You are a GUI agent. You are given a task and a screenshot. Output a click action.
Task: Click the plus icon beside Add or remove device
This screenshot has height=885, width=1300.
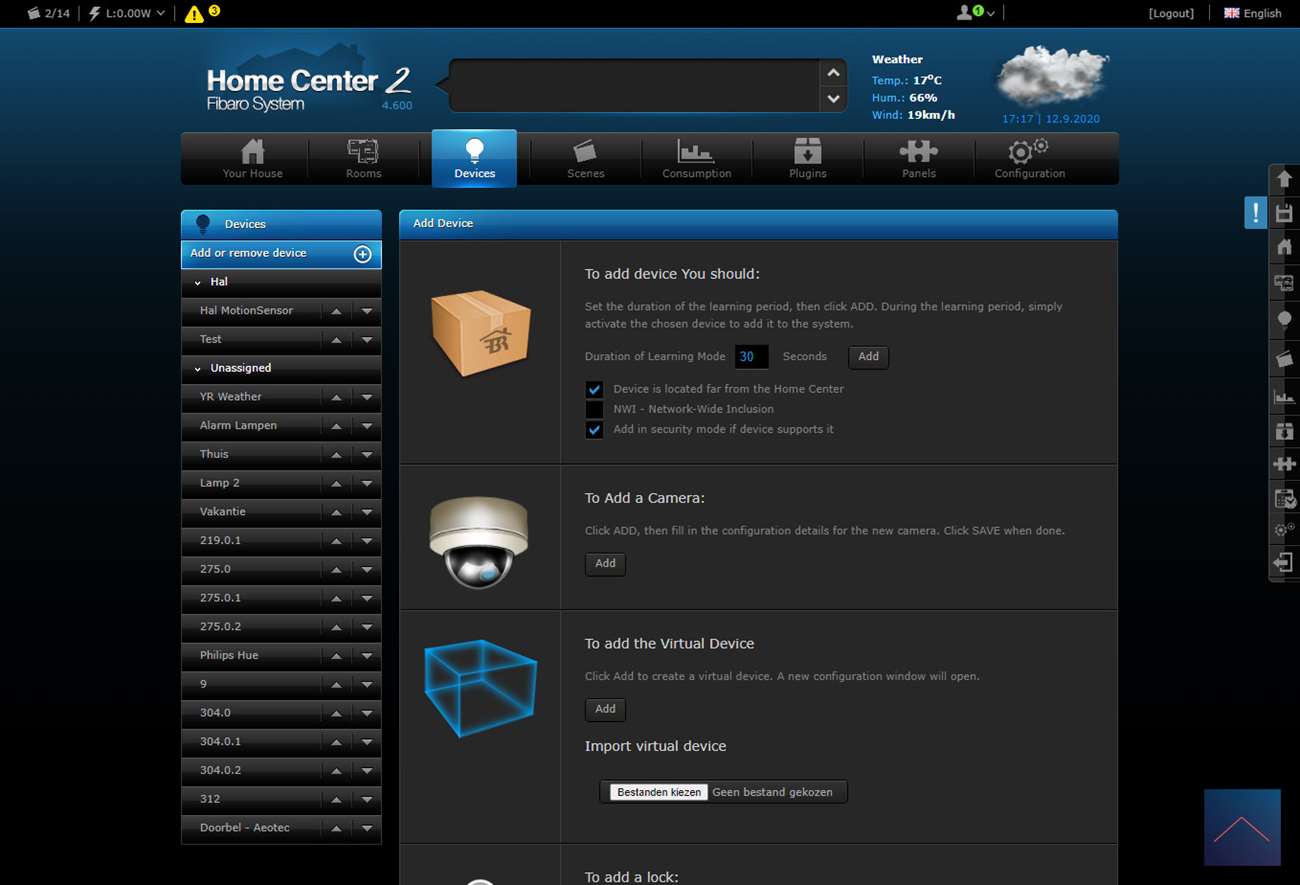(x=363, y=254)
